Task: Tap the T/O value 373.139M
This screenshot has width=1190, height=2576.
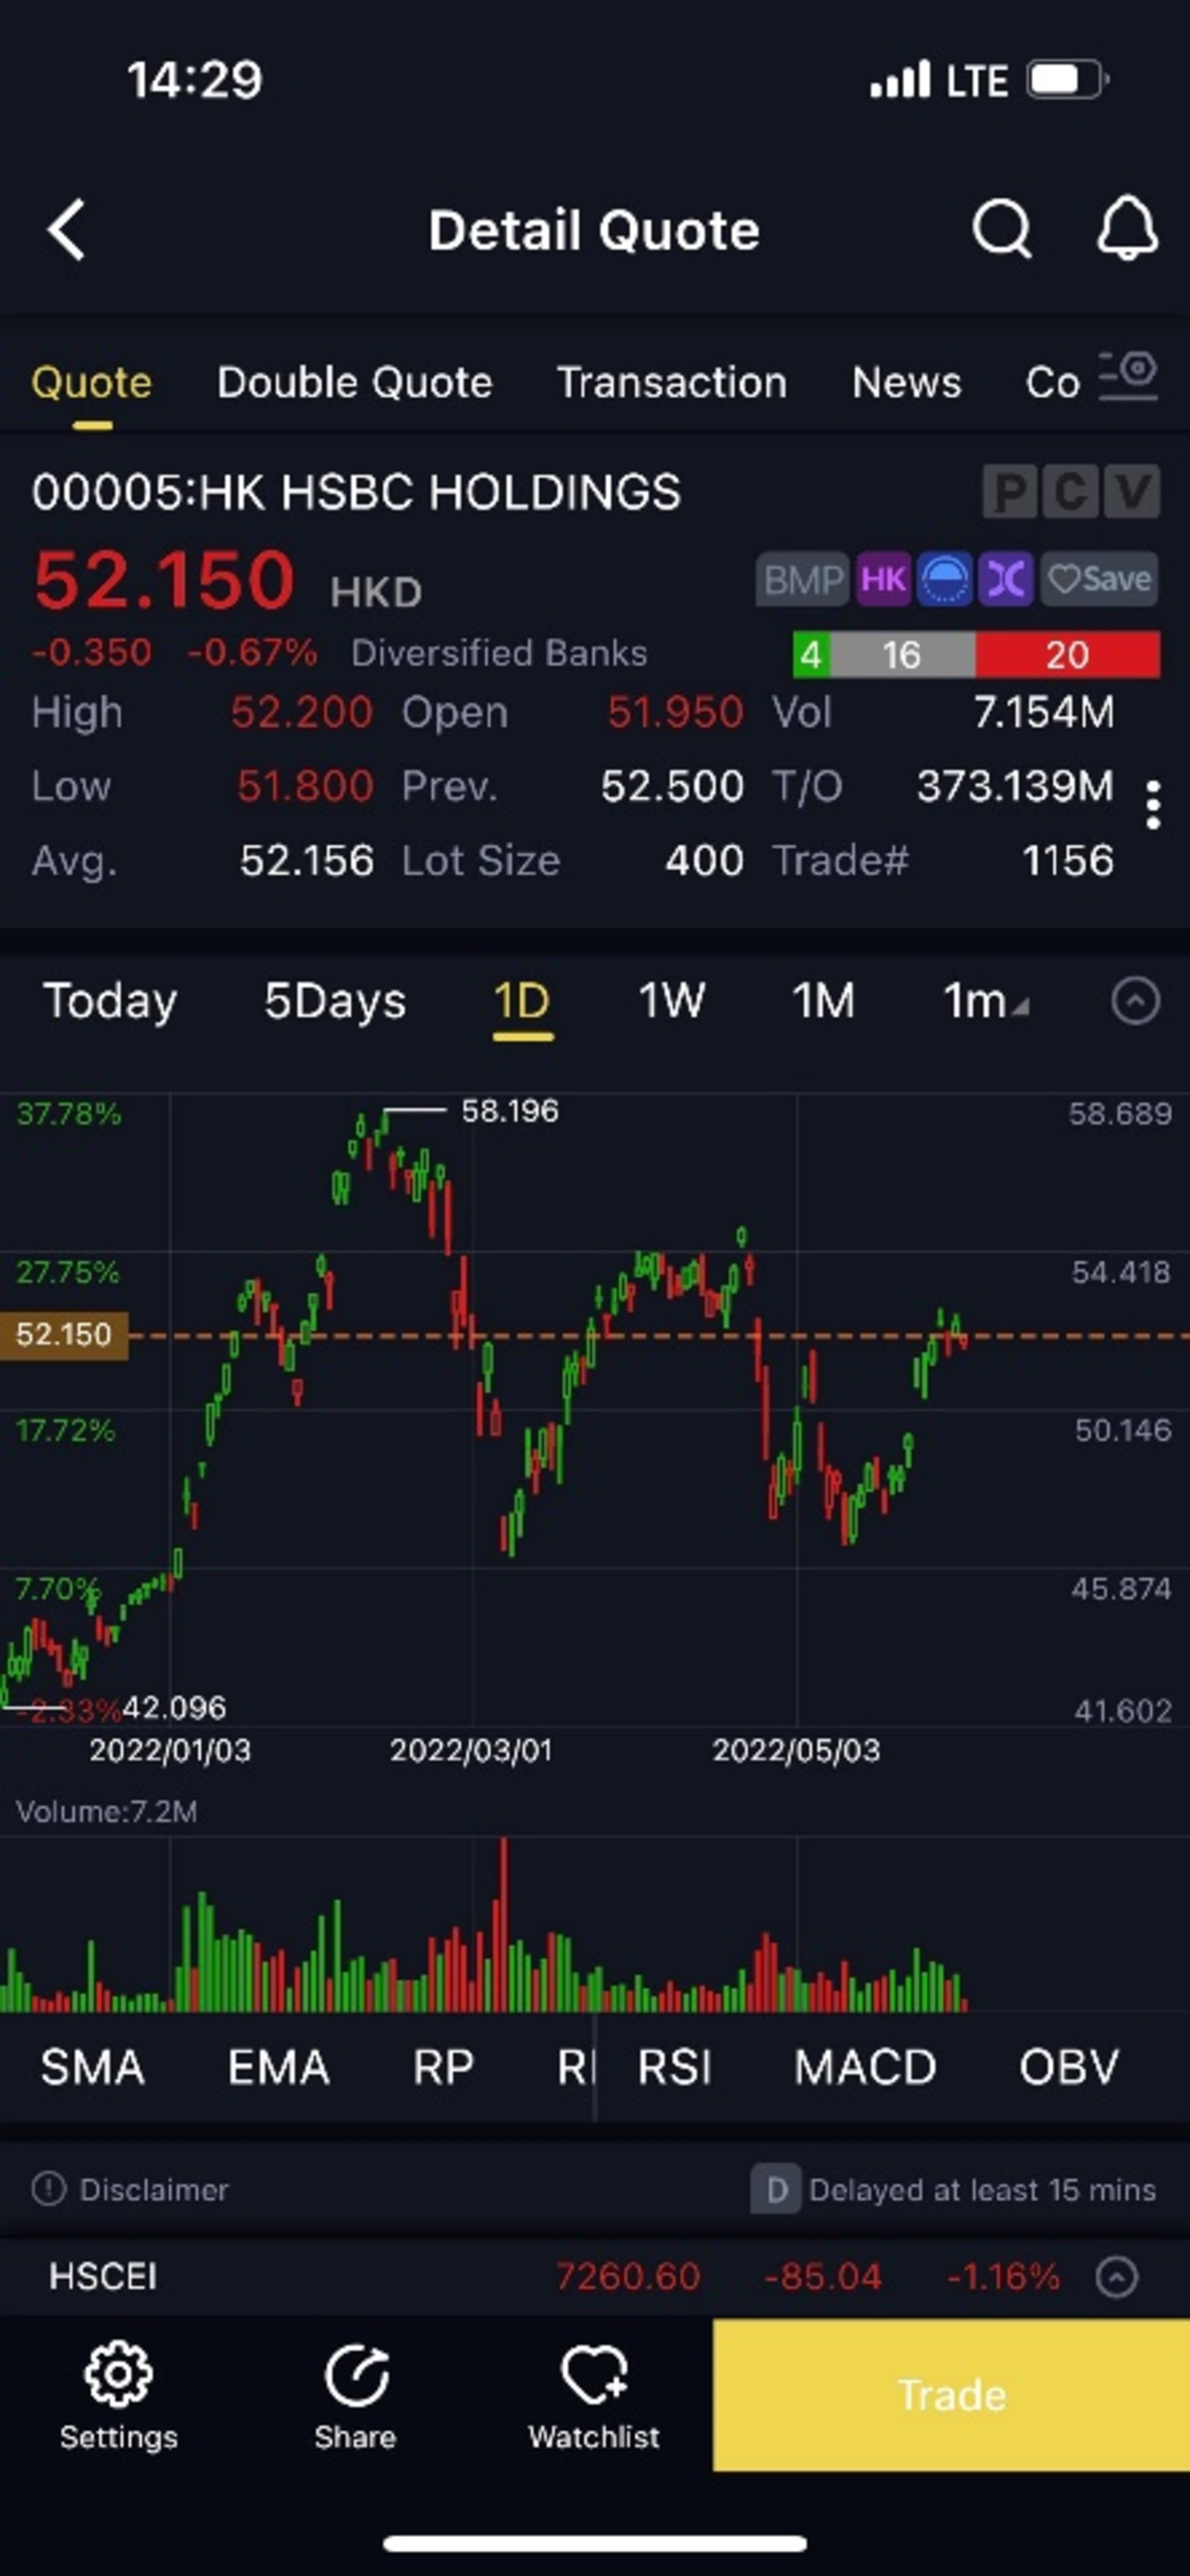Action: (x=1015, y=787)
